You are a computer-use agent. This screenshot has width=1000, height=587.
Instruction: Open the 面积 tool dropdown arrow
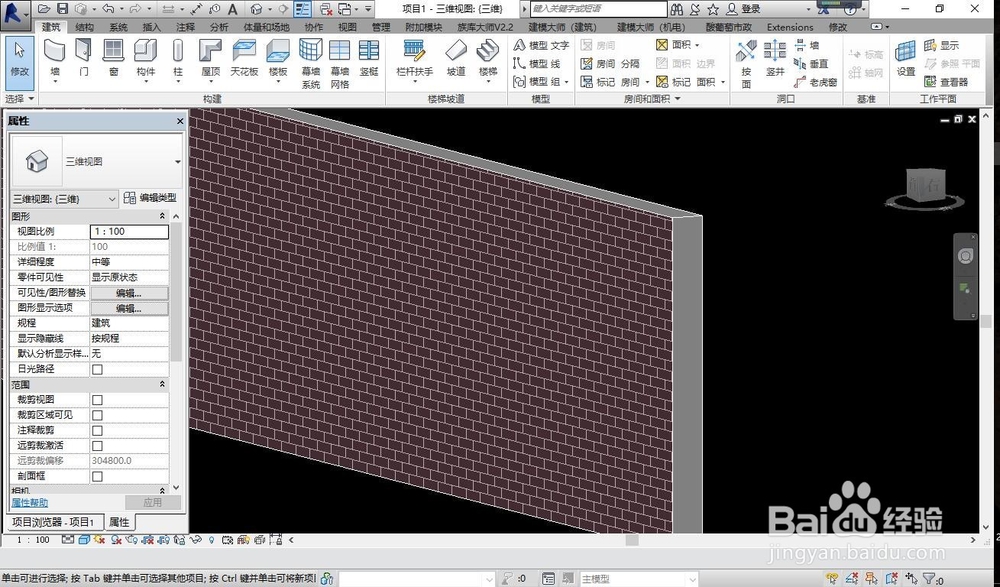(697, 45)
